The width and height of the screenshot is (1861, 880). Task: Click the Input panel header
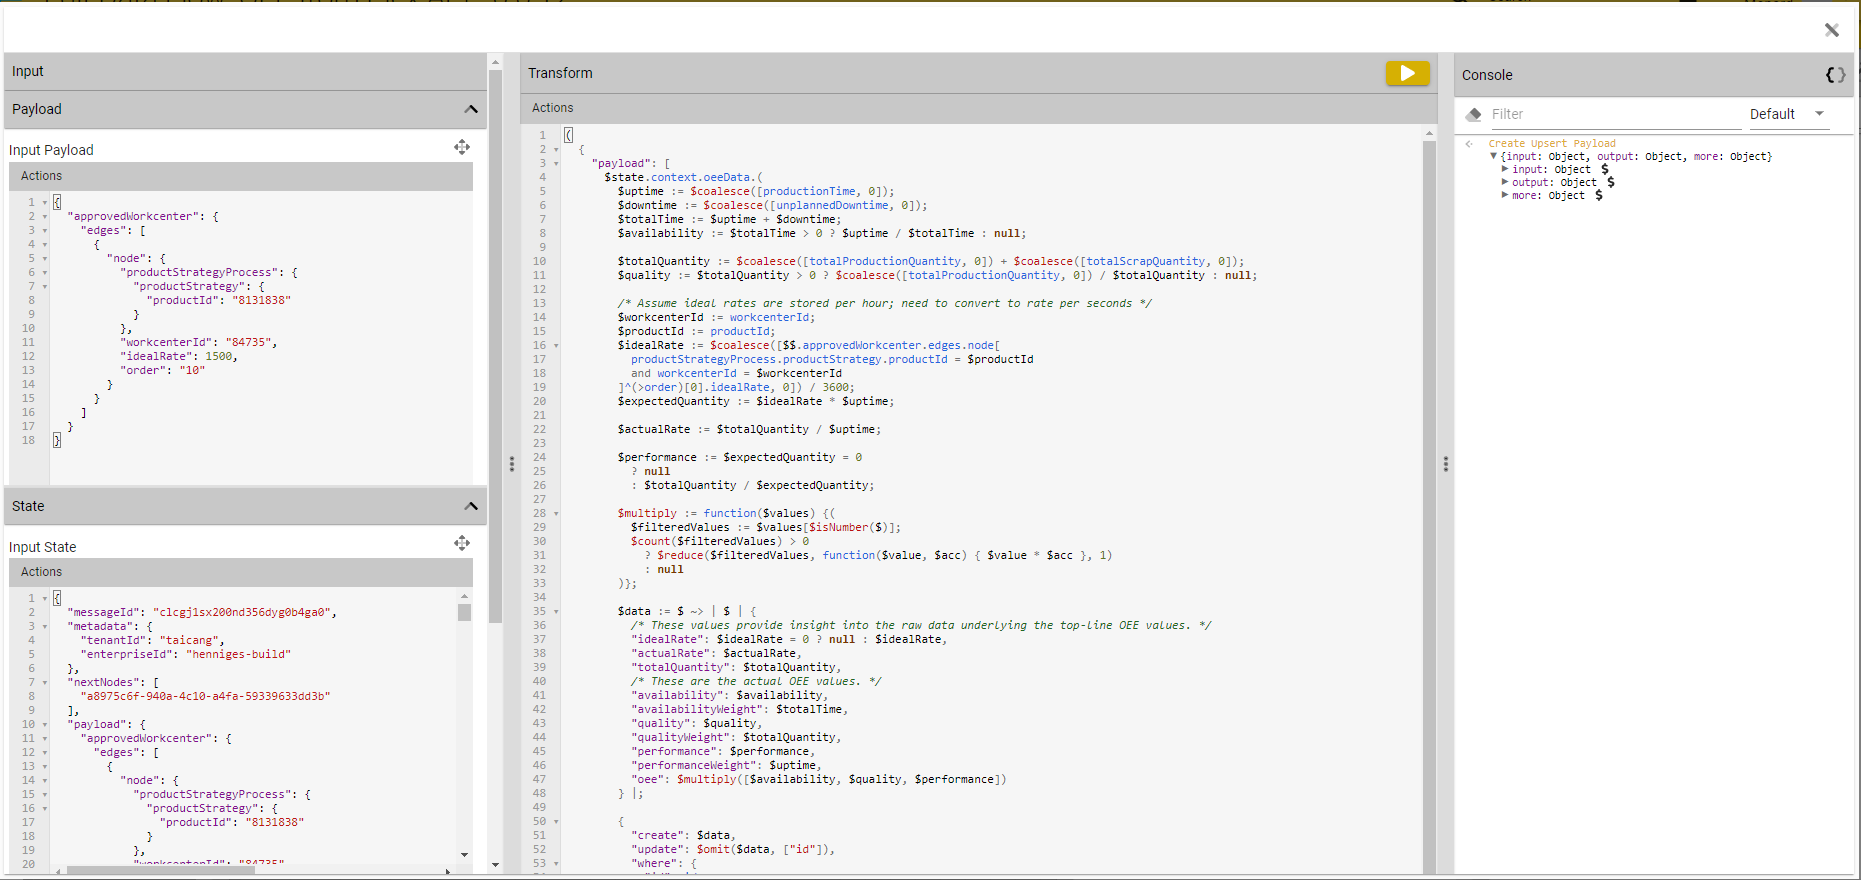click(x=245, y=71)
